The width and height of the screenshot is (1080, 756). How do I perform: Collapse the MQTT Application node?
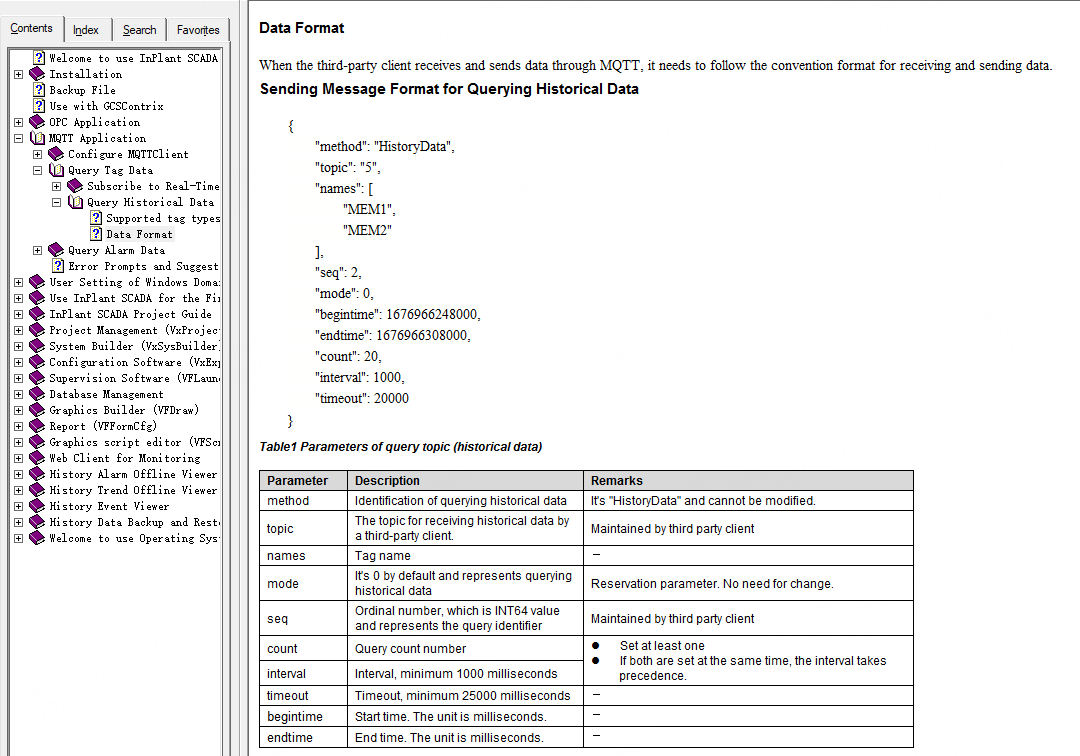19,138
